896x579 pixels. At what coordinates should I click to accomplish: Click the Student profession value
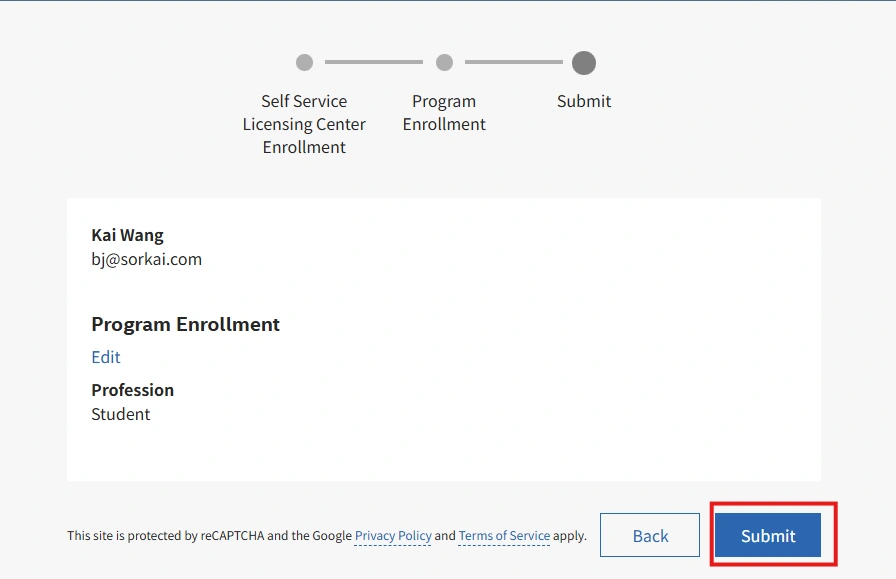[120, 414]
